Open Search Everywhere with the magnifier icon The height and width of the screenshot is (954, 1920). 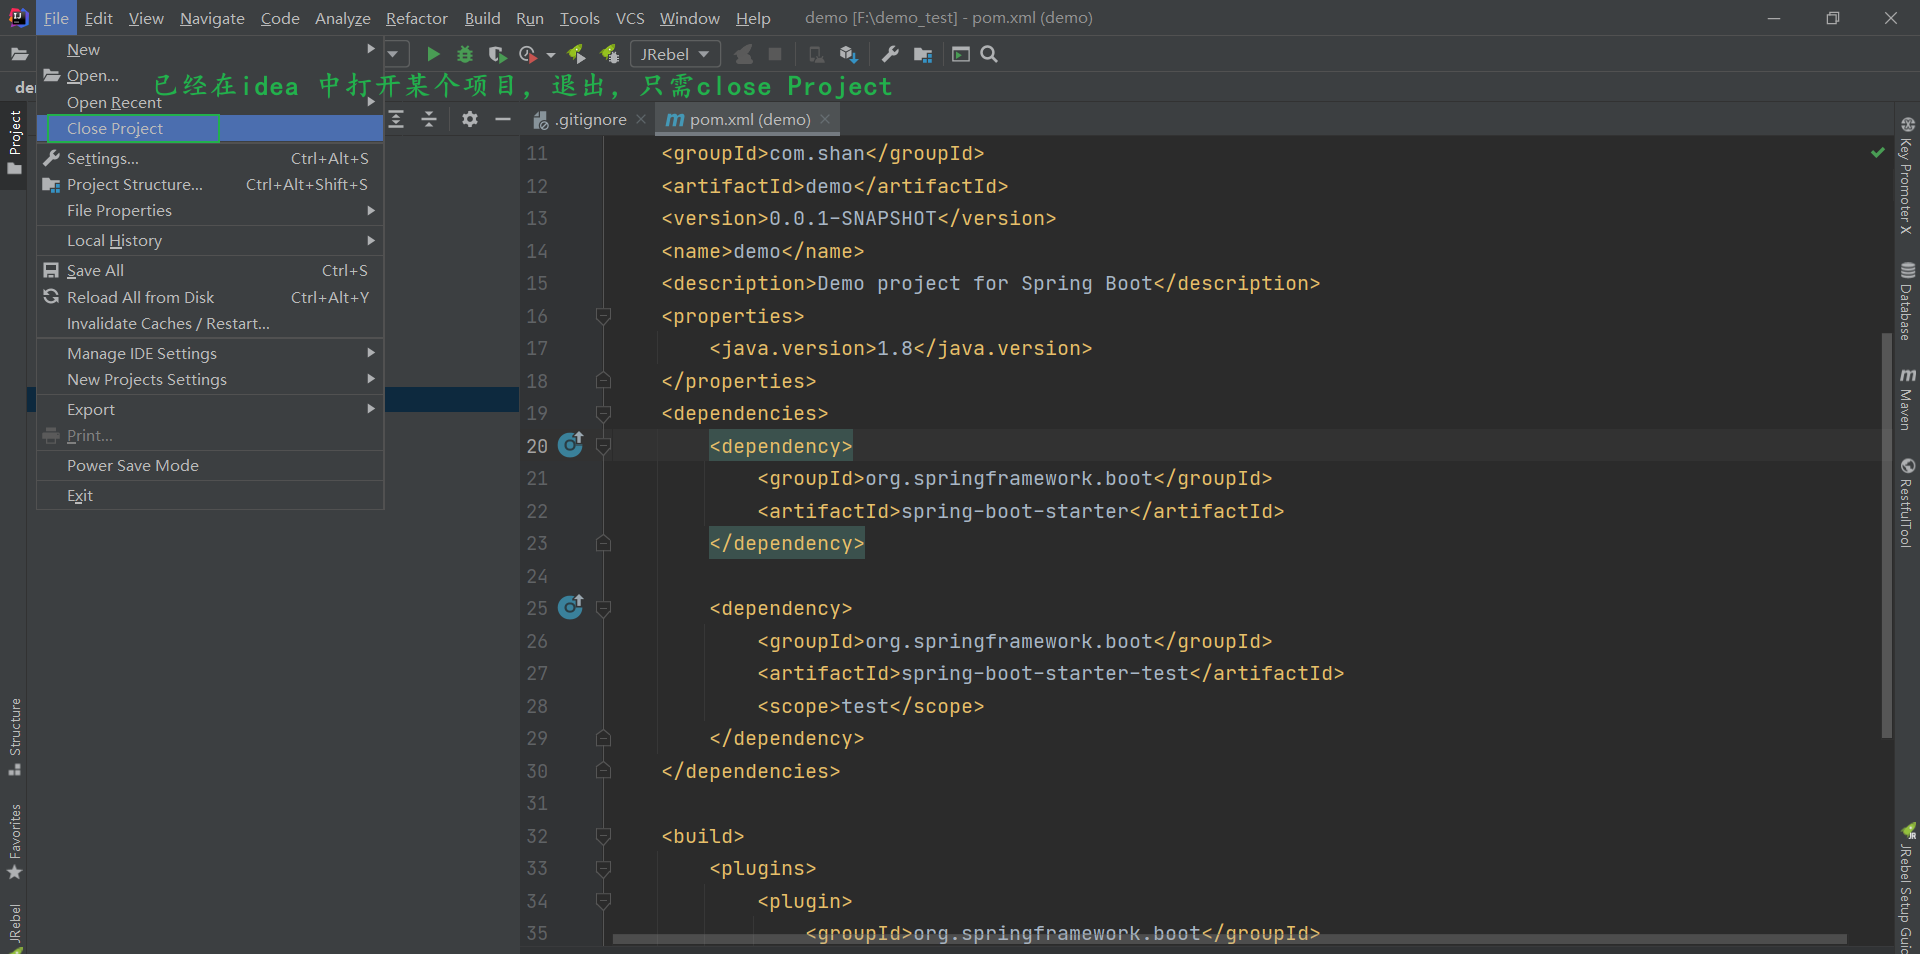pyautogui.click(x=989, y=54)
